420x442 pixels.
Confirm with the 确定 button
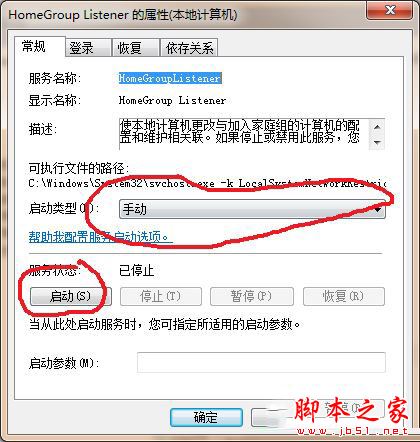[x=206, y=417]
